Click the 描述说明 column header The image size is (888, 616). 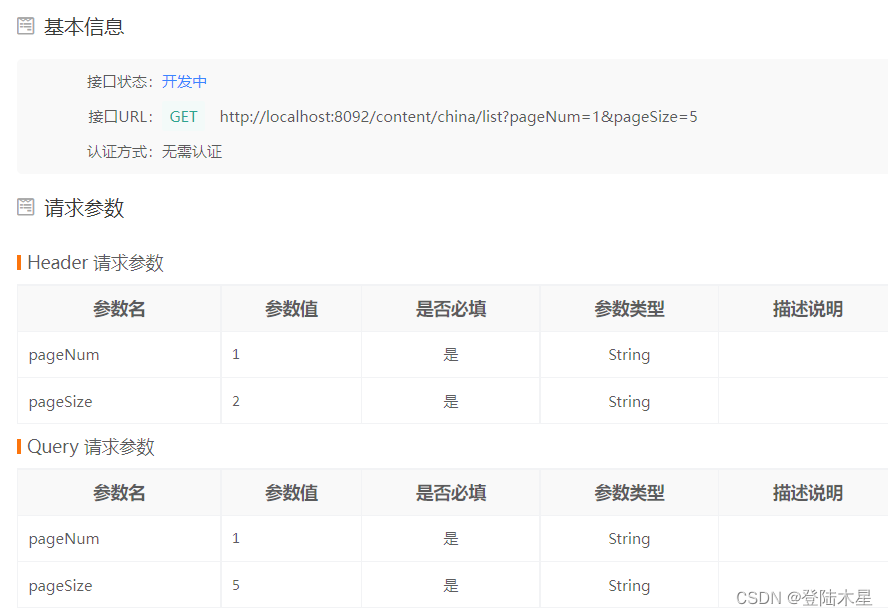click(807, 308)
